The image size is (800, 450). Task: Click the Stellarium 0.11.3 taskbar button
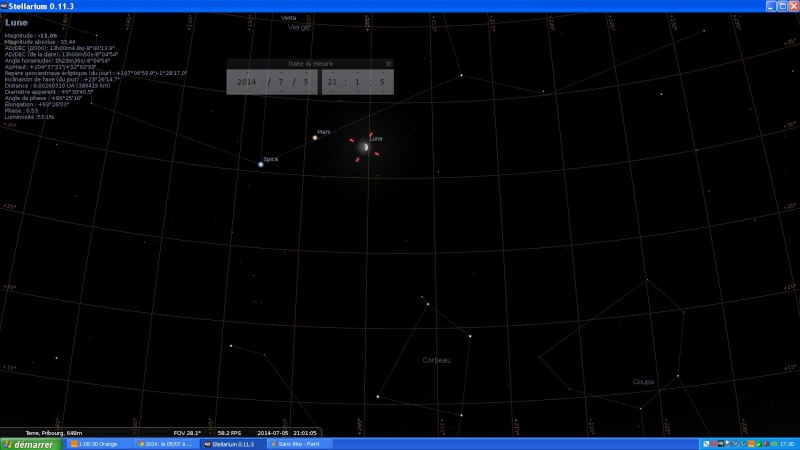233,444
